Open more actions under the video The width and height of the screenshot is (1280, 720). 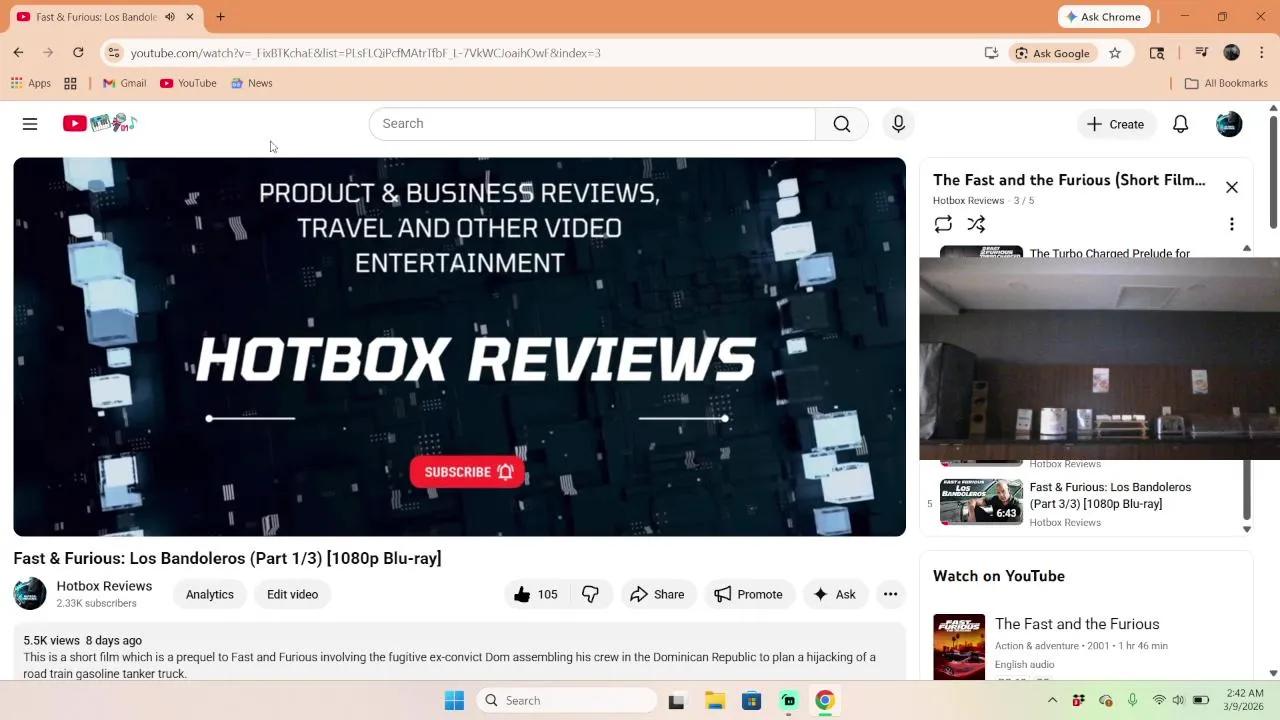point(890,594)
